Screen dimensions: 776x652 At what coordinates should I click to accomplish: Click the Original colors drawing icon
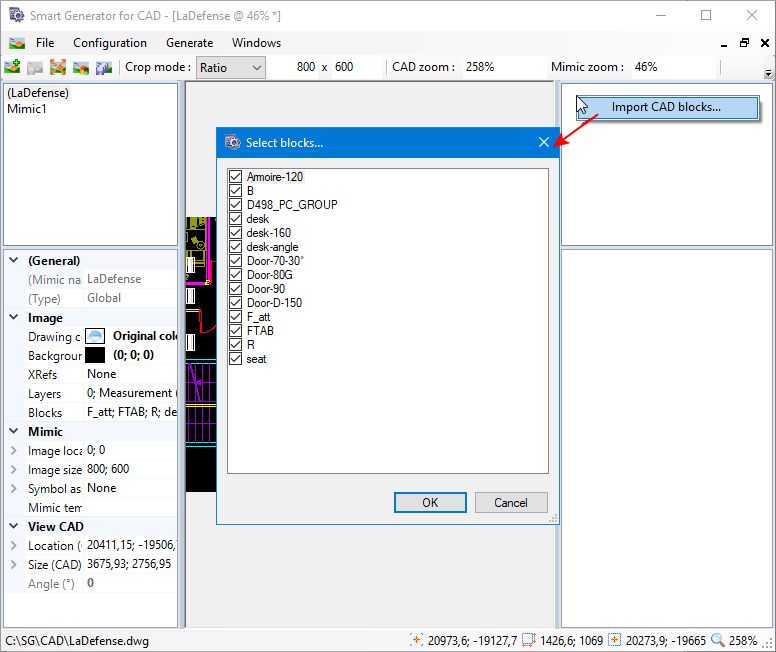pos(95,336)
